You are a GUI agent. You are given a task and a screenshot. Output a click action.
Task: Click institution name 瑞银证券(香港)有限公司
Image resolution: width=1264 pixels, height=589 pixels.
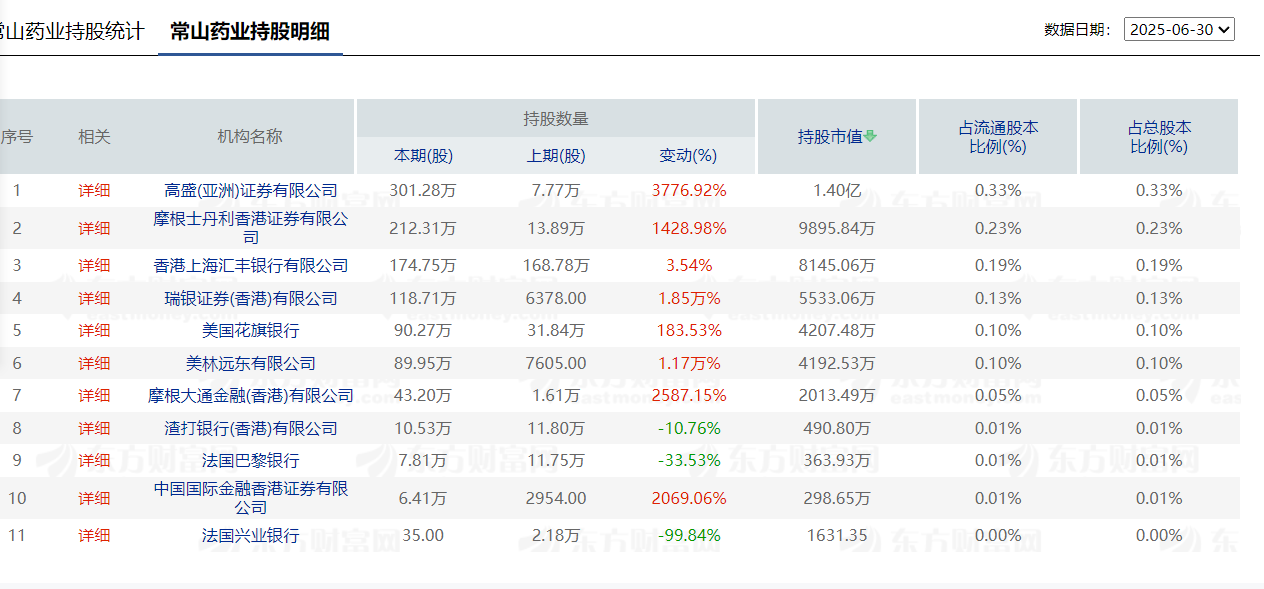click(x=251, y=298)
